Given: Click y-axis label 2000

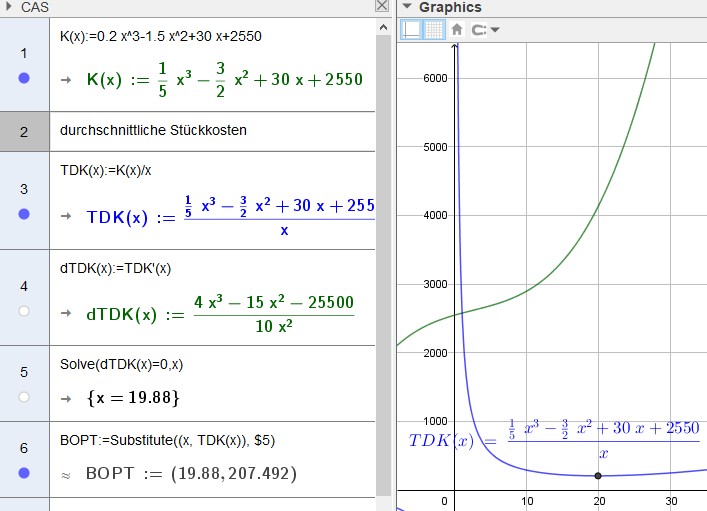Looking at the screenshot, I should tap(435, 353).
